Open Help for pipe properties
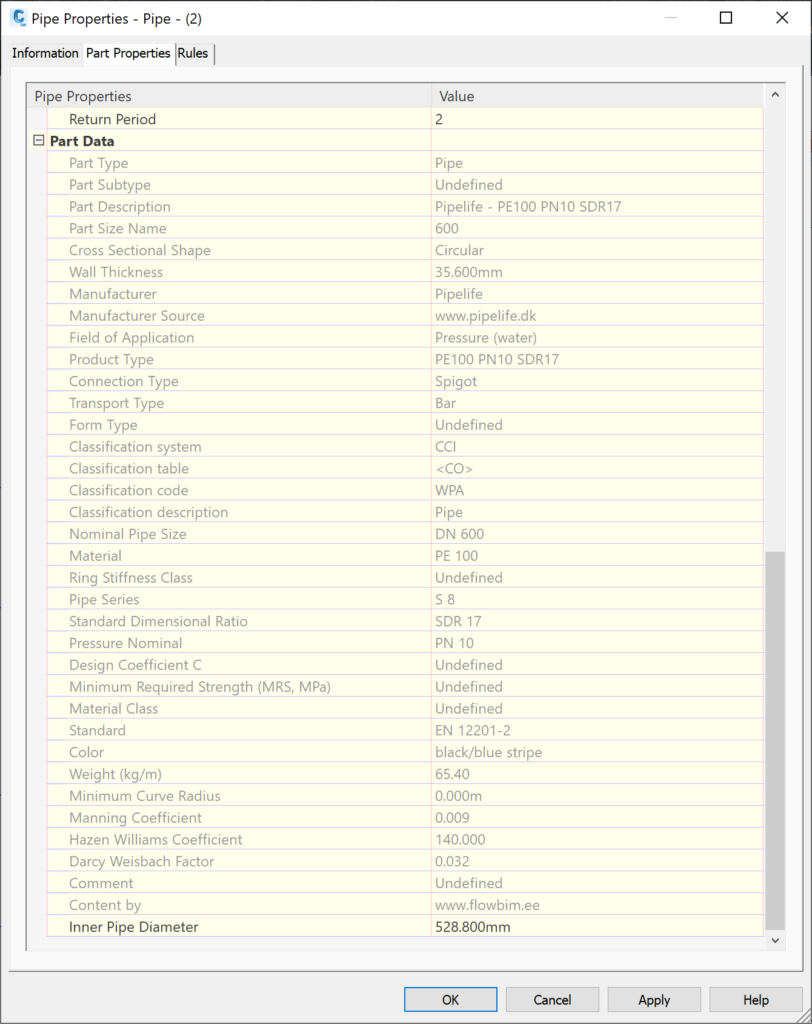 (x=756, y=999)
